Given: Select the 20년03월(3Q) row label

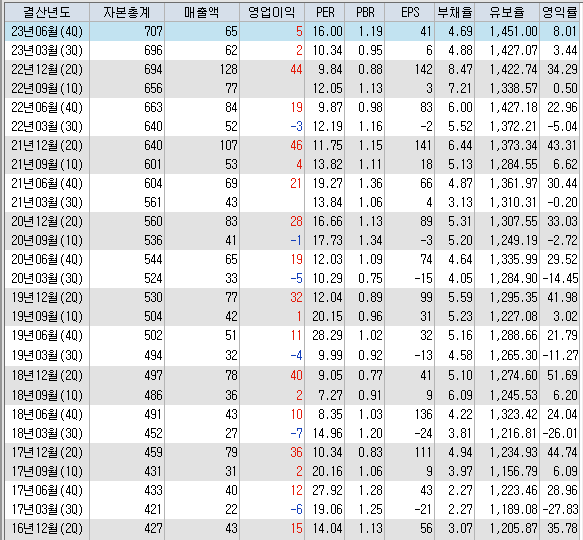Looking at the screenshot, I should tap(47, 278).
